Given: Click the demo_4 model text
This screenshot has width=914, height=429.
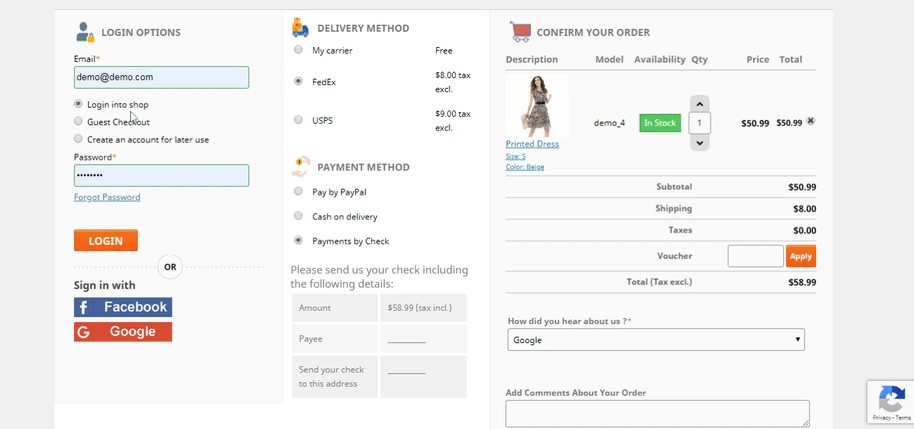Looking at the screenshot, I should pyautogui.click(x=609, y=123).
